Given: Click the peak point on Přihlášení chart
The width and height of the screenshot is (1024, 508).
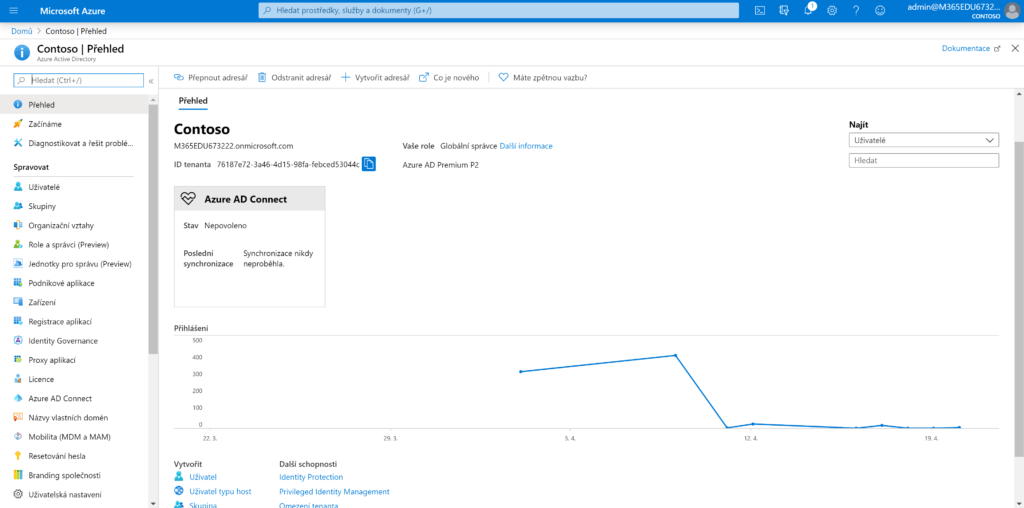Looking at the screenshot, I should point(675,355).
